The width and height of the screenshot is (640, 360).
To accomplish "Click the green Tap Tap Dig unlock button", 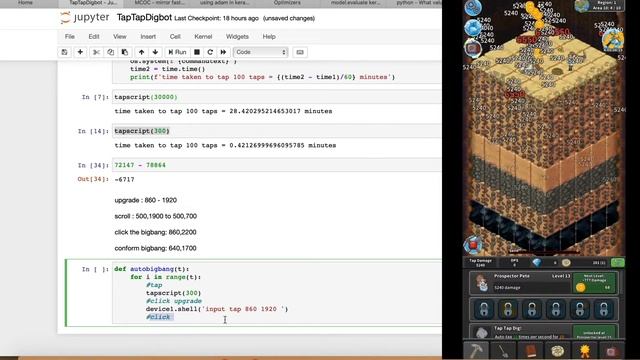I will click(594, 332).
